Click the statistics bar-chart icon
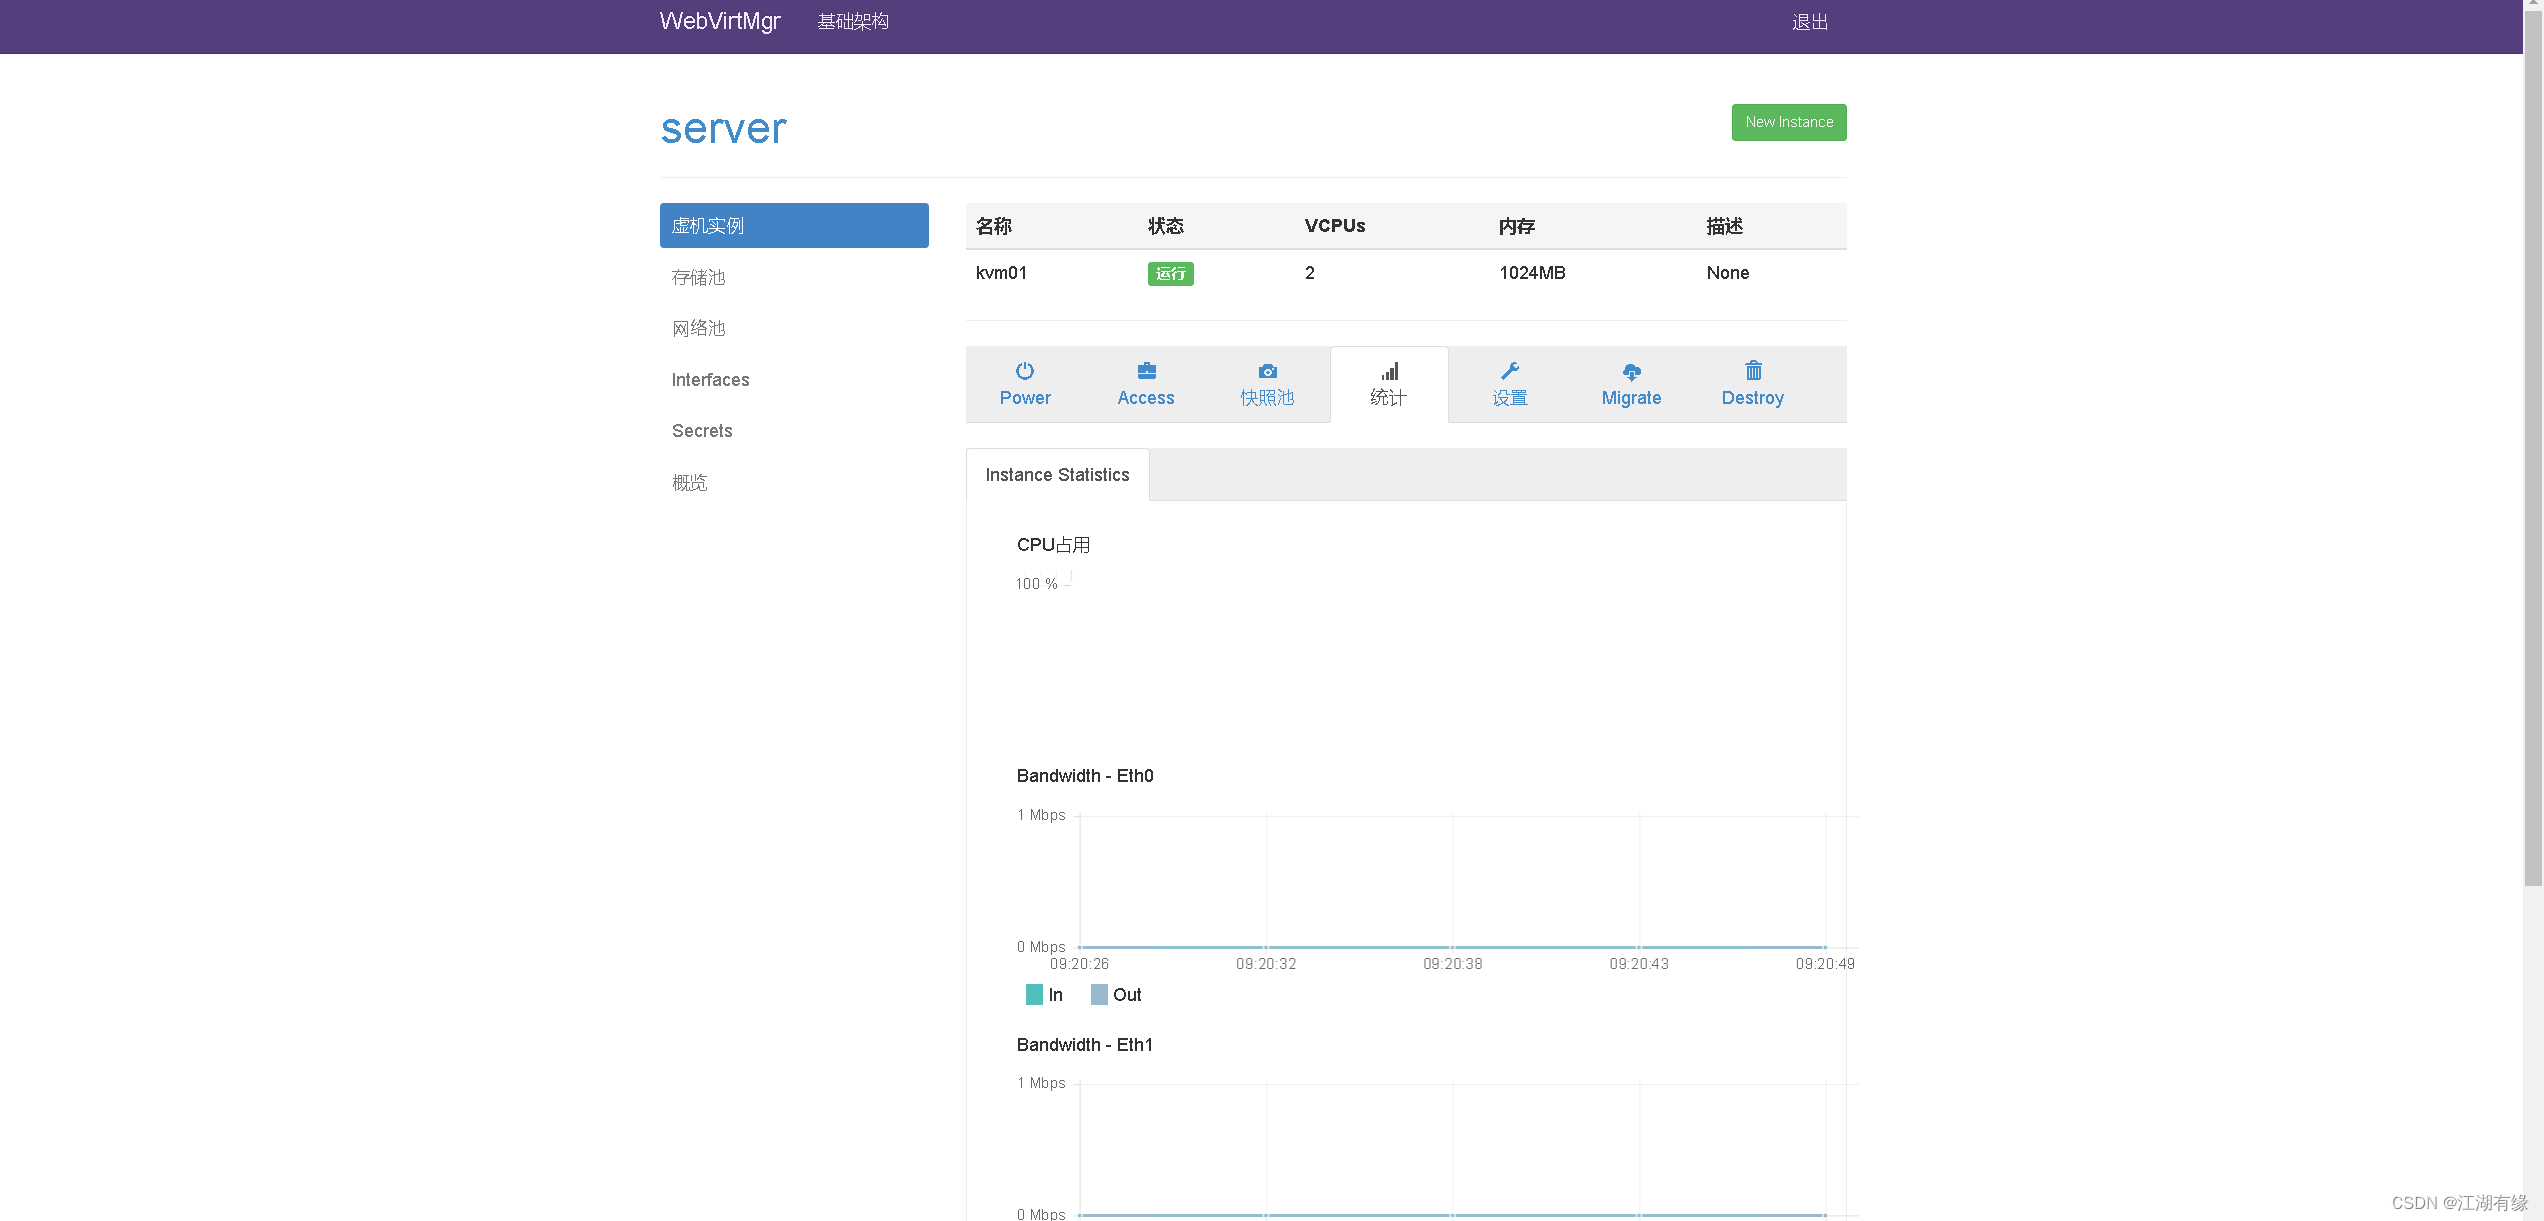 click(1389, 371)
